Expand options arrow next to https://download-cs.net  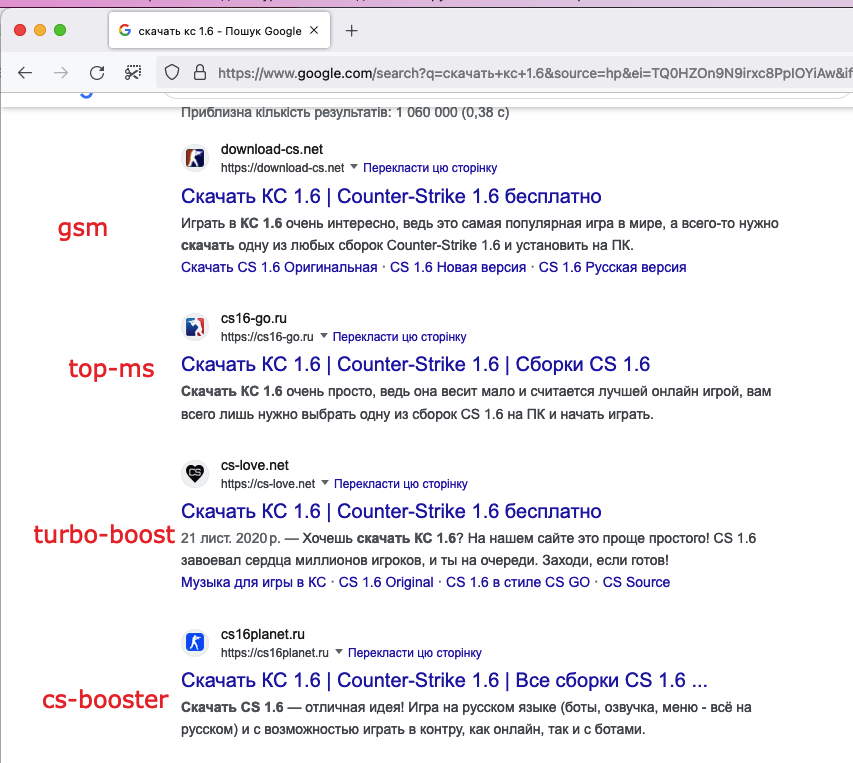tap(354, 166)
